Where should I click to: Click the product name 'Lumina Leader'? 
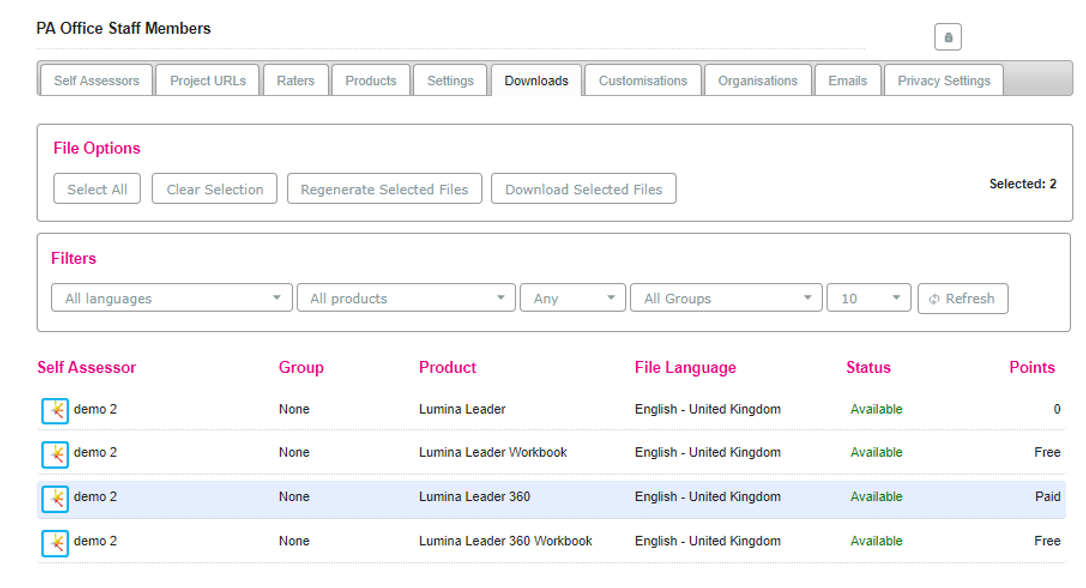point(462,409)
